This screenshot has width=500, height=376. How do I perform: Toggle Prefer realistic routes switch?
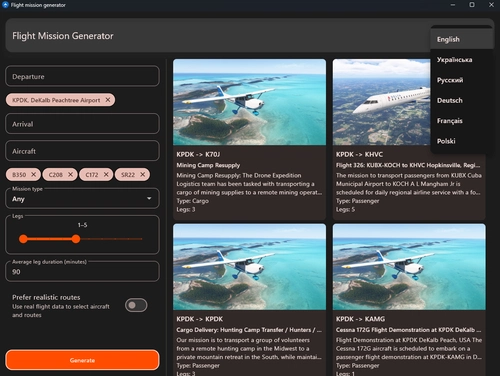point(136,305)
